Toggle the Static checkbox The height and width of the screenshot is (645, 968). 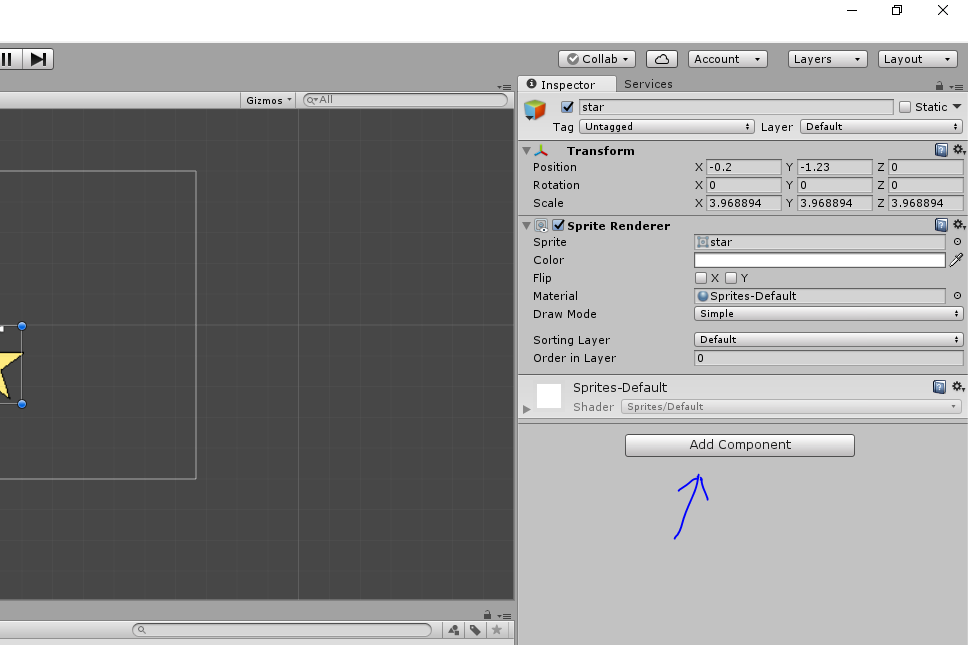[x=905, y=107]
